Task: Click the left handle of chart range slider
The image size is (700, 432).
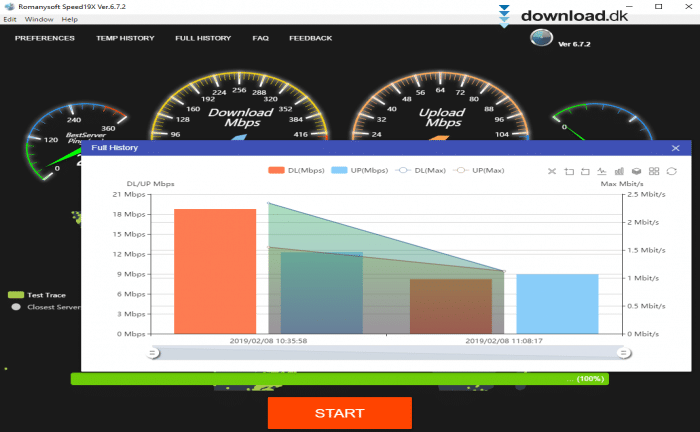Action: (x=152, y=352)
